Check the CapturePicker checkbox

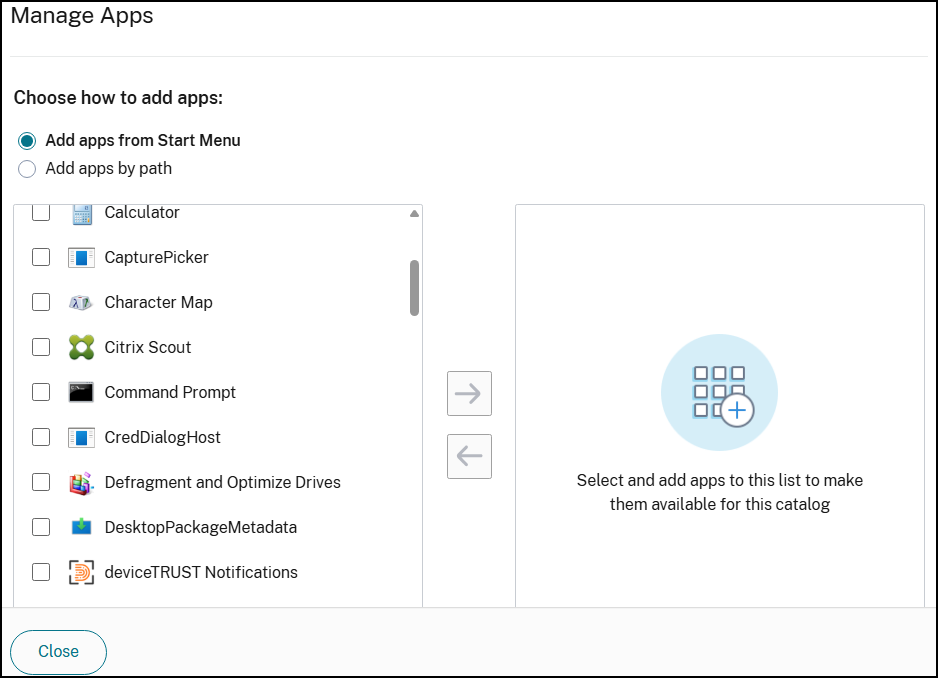click(x=41, y=257)
